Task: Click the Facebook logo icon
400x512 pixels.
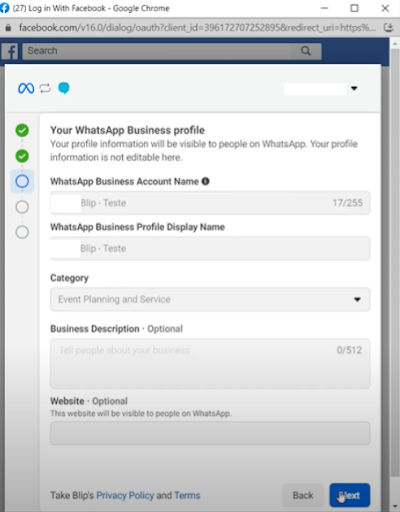Action: (x=10, y=51)
